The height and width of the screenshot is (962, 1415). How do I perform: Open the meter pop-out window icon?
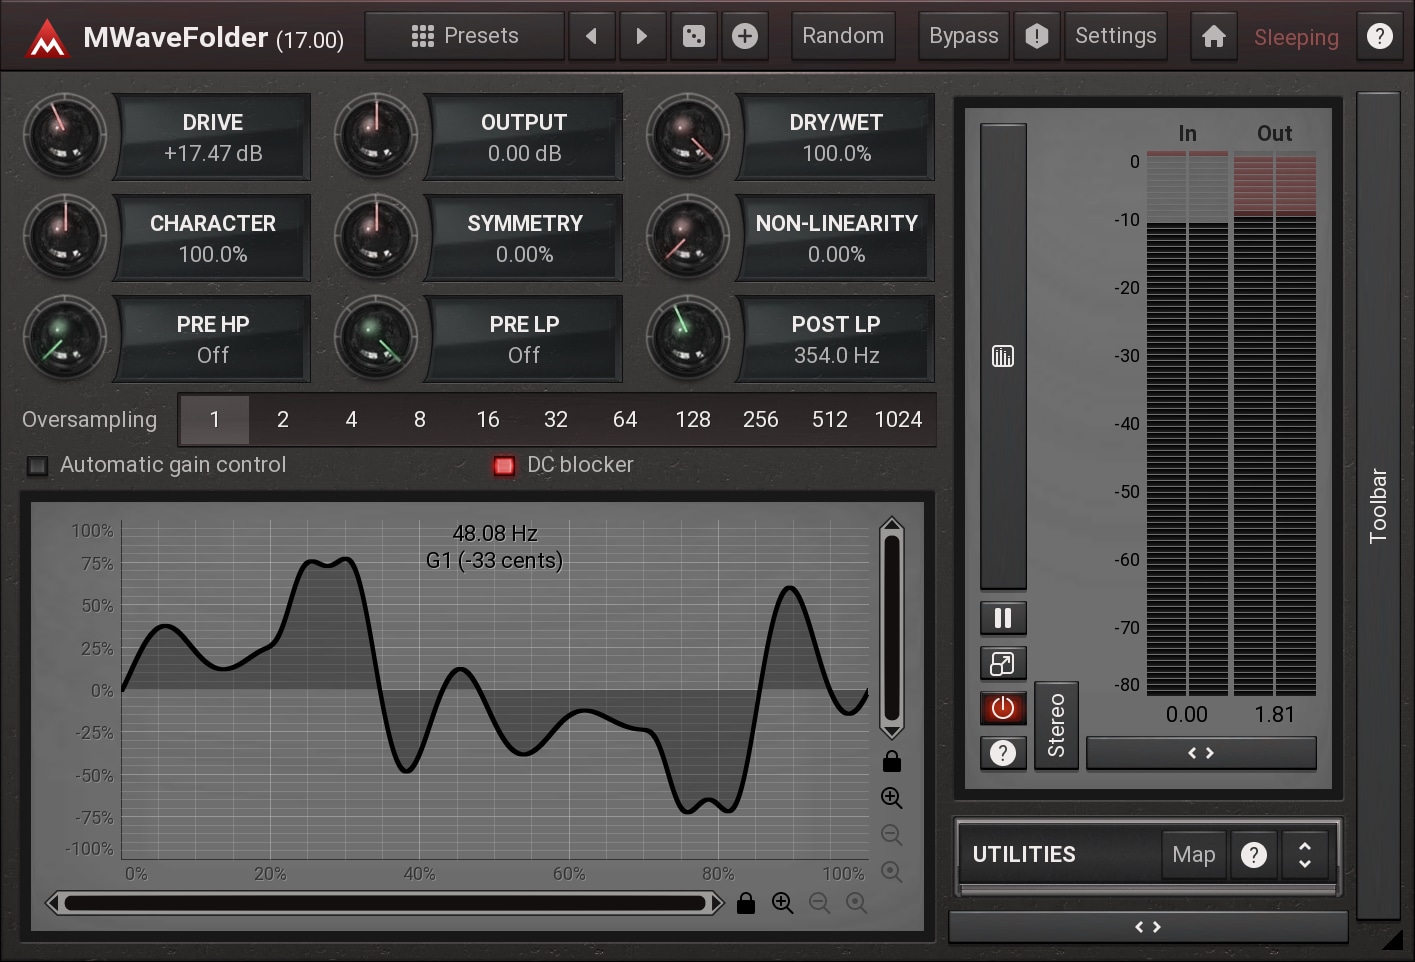coord(1003,663)
